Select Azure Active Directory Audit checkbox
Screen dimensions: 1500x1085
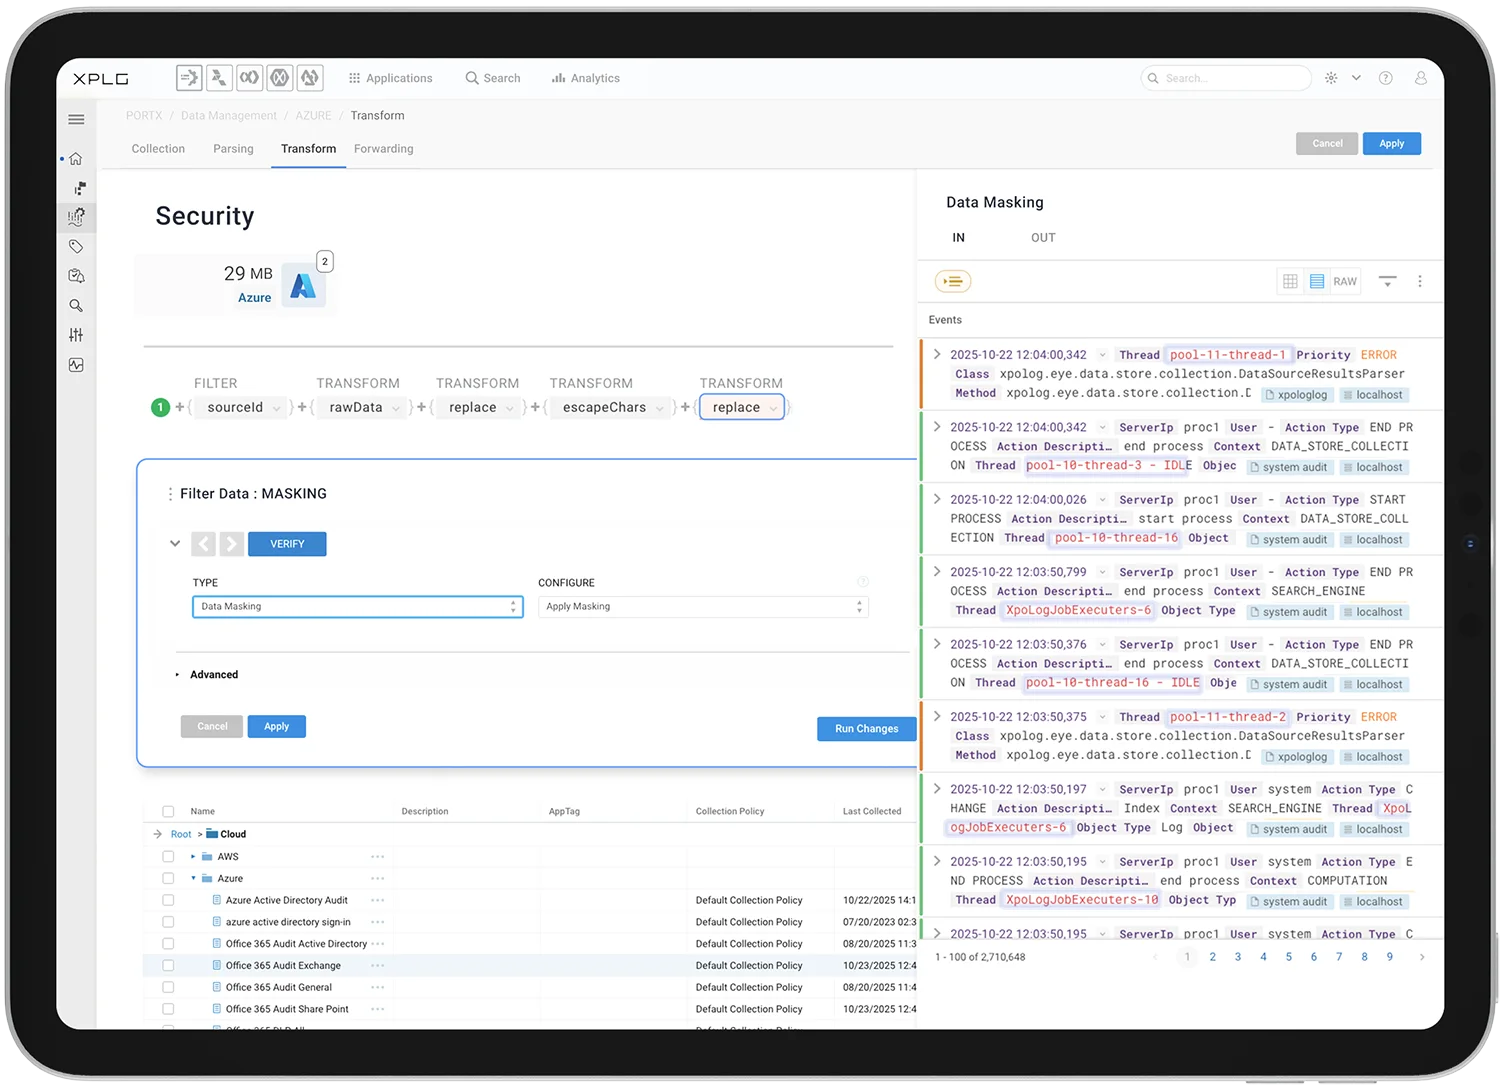click(x=168, y=901)
